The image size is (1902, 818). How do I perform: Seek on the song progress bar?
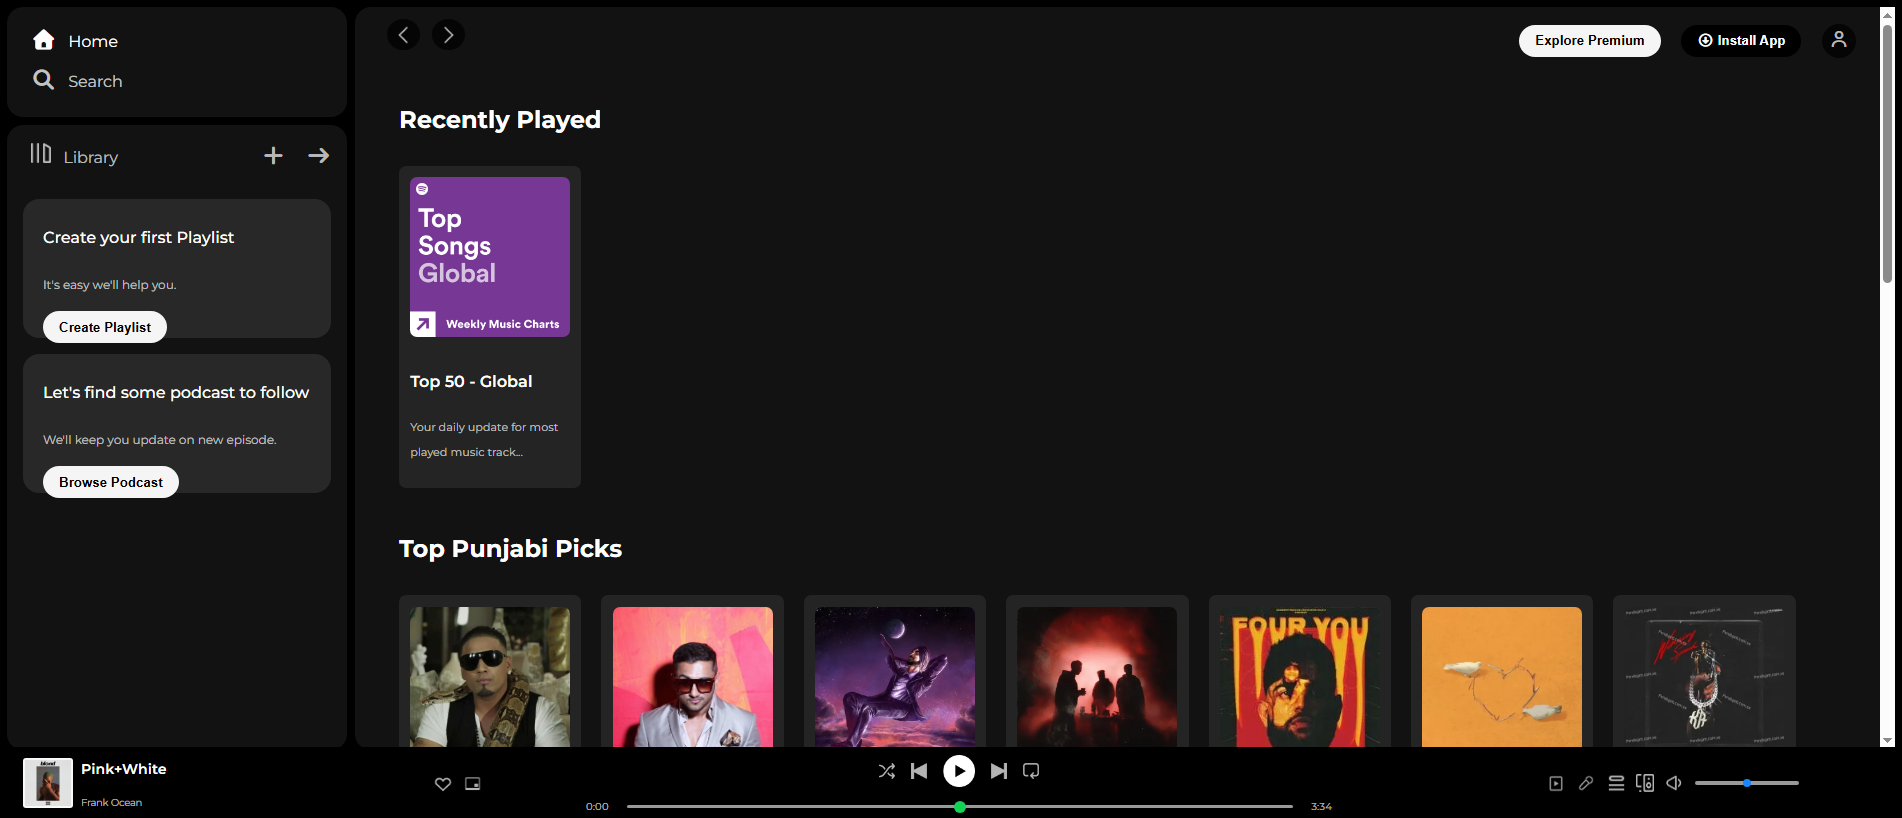tap(960, 806)
